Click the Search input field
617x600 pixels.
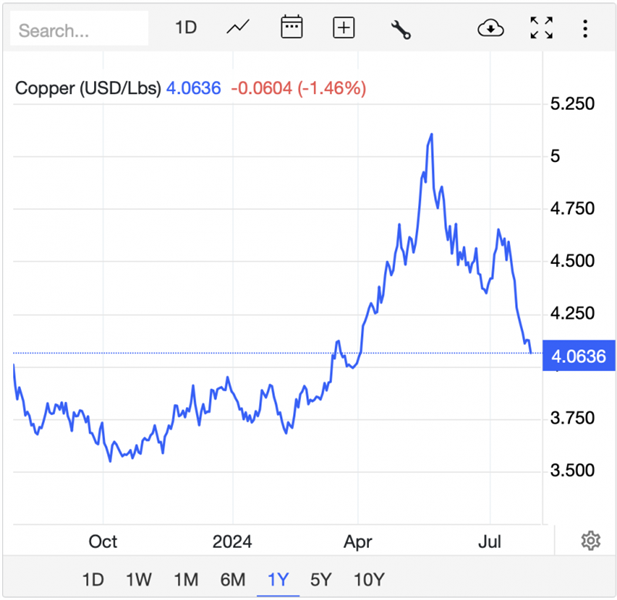click(x=79, y=29)
